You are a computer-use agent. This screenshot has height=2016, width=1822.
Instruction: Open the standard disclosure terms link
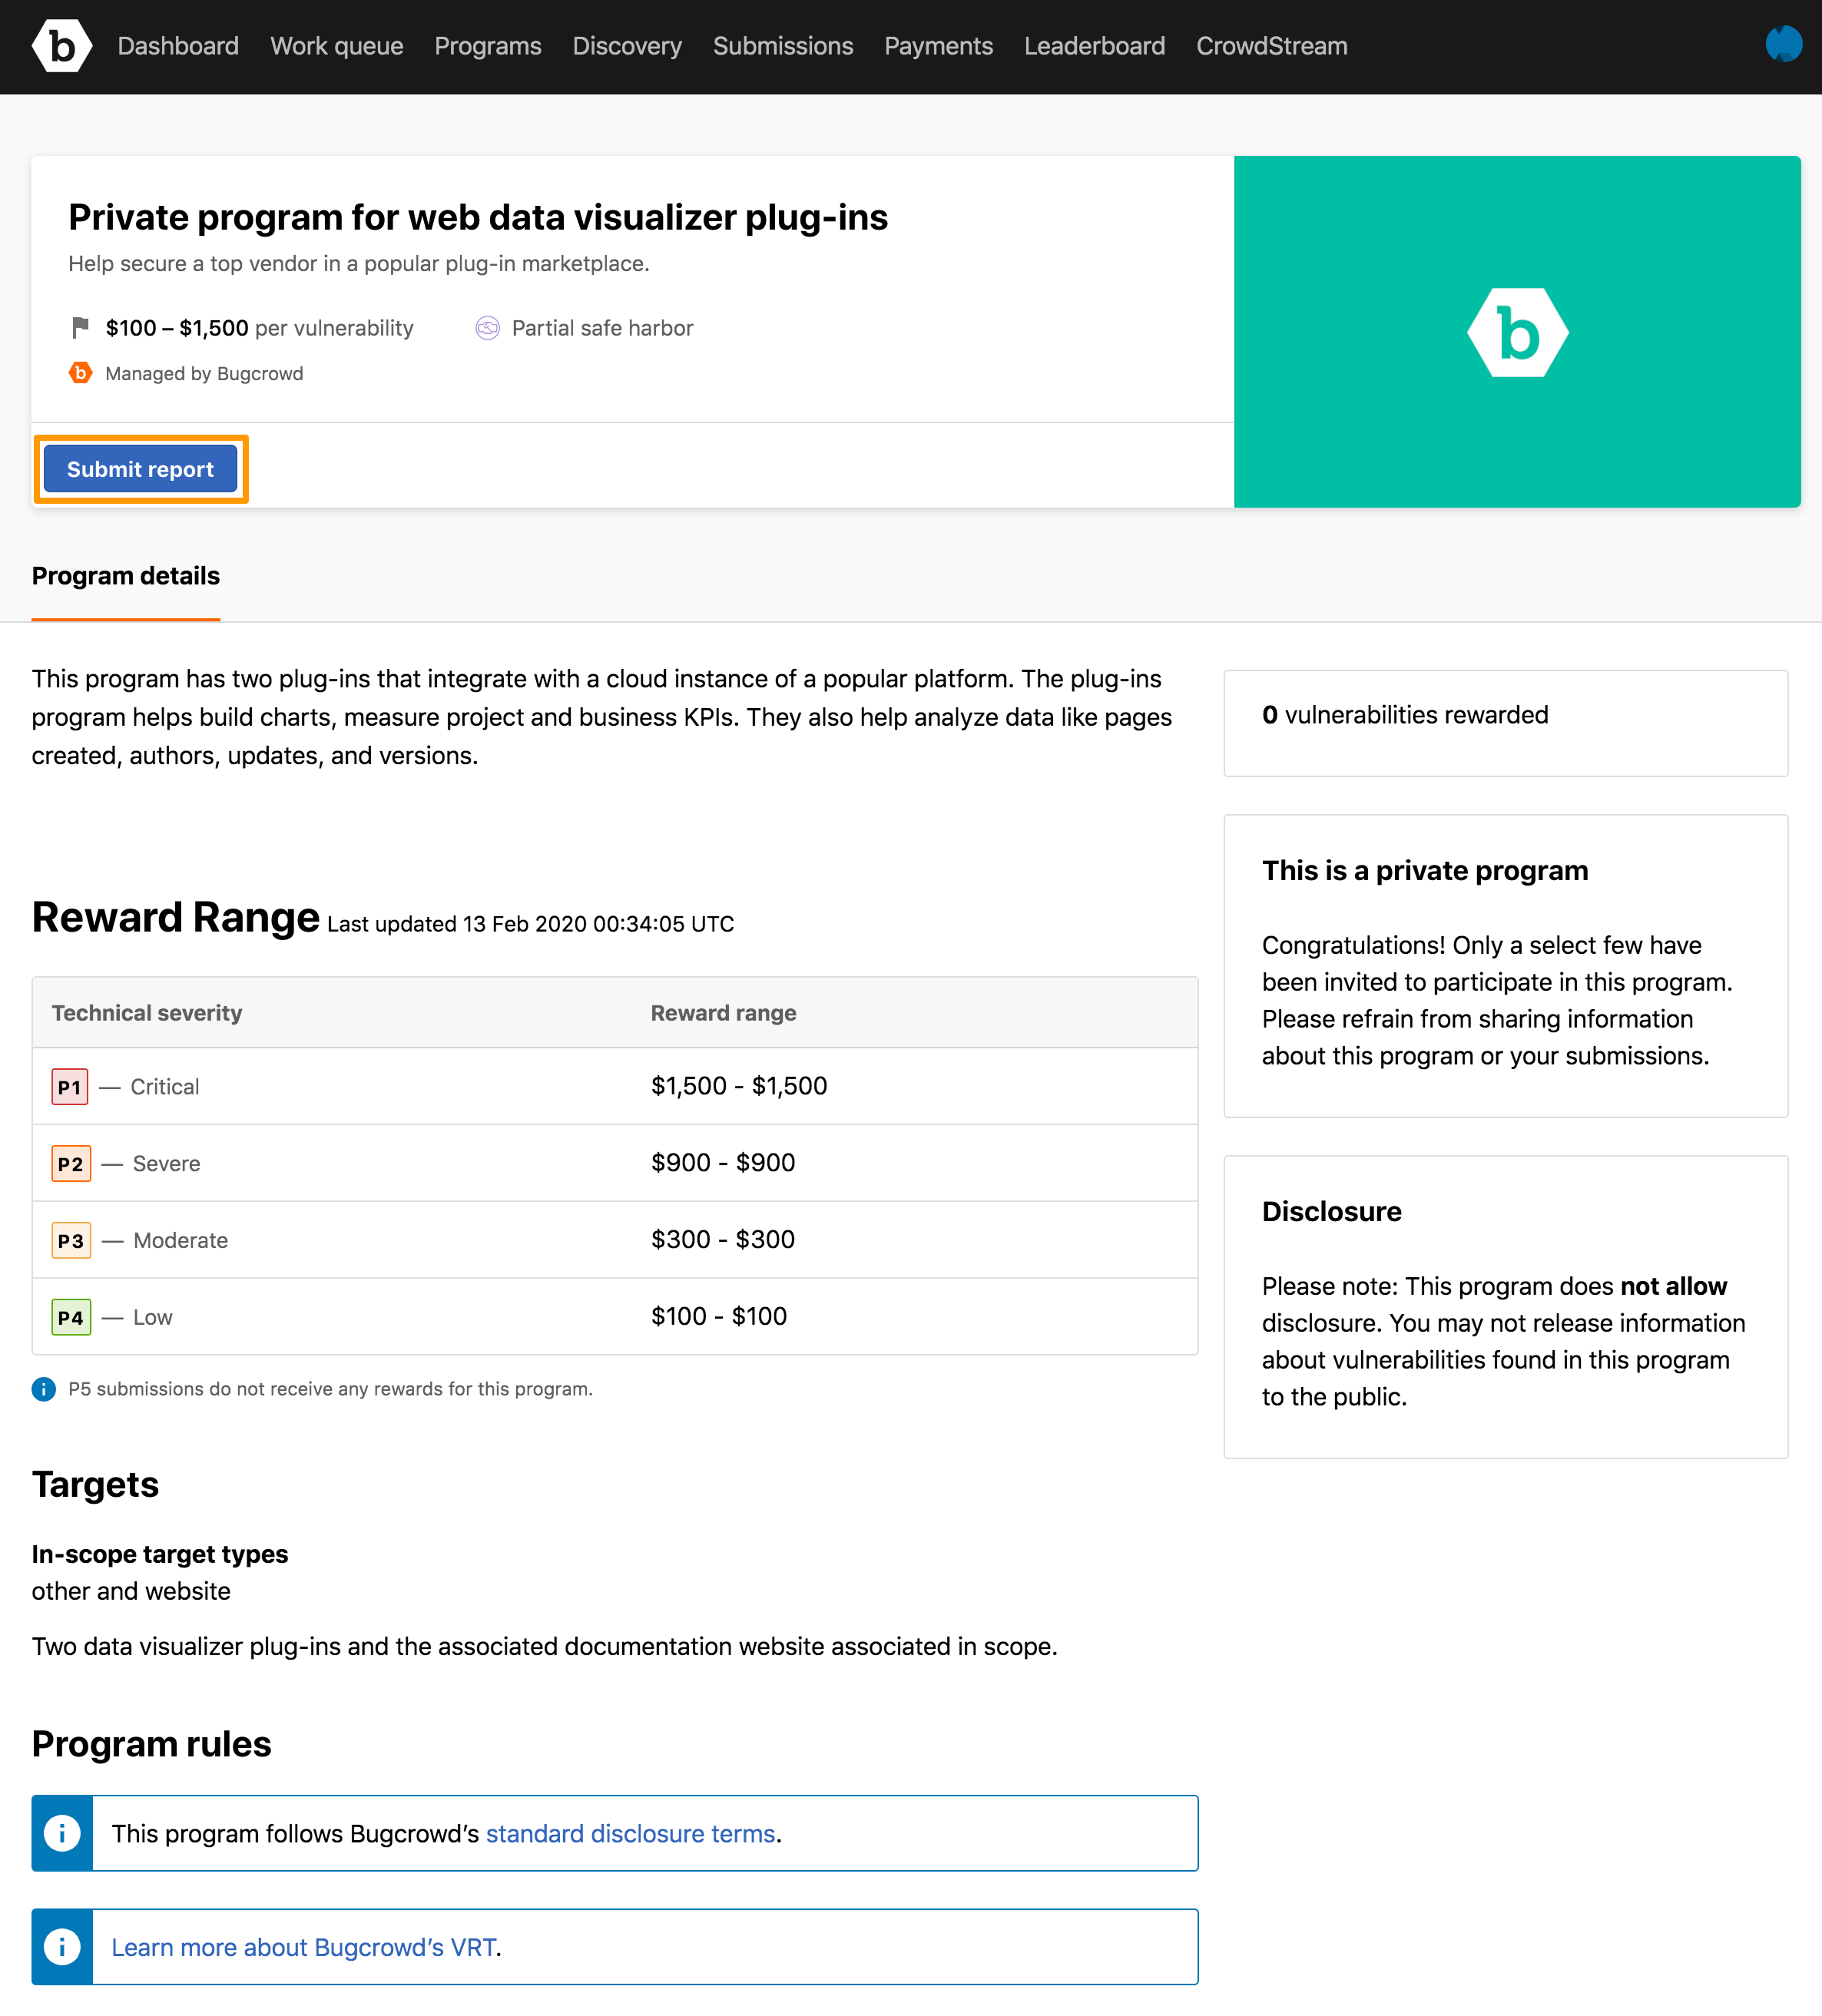point(630,1833)
